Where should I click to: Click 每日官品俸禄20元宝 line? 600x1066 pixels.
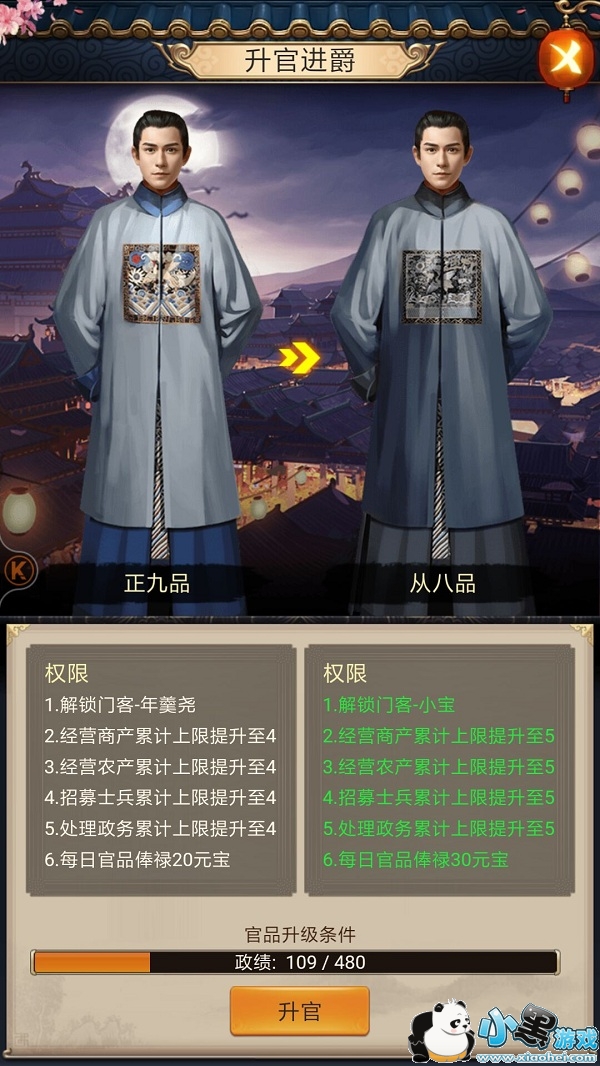point(137,860)
